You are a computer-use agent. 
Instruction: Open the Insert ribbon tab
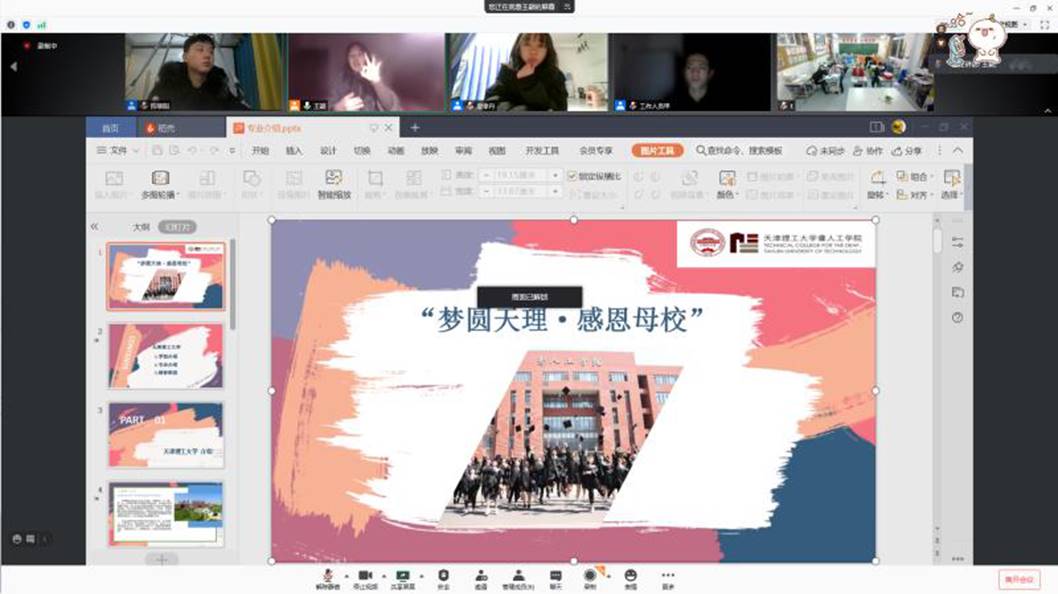294,151
